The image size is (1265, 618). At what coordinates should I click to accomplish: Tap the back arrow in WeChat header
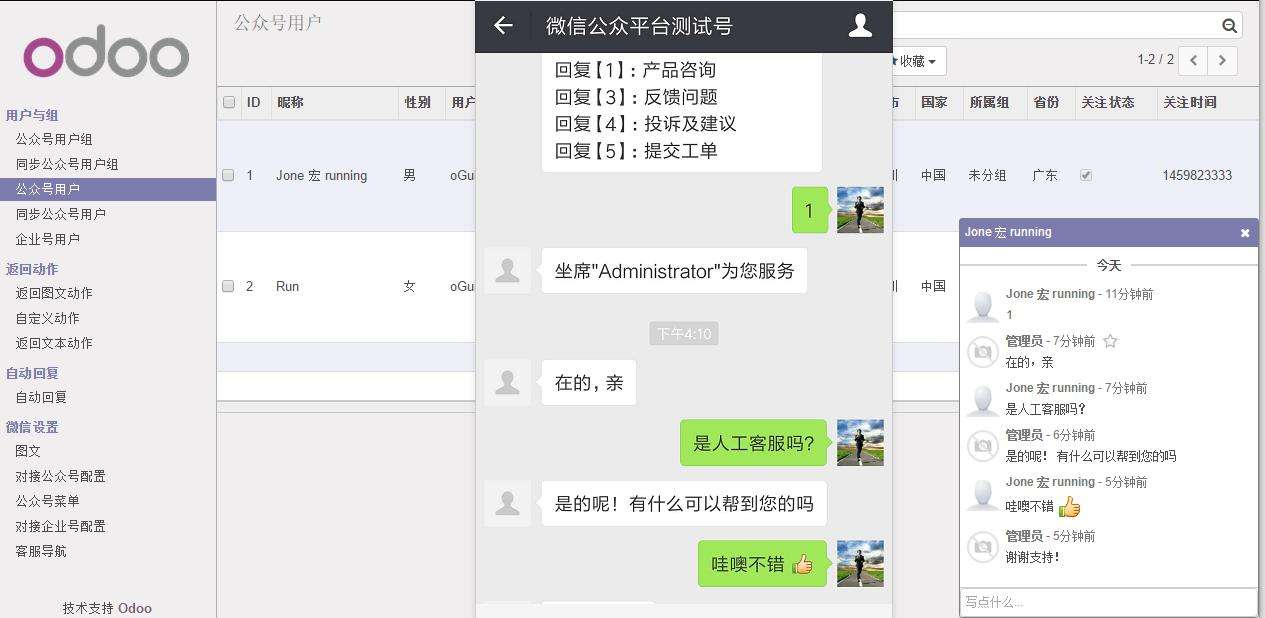click(x=503, y=26)
